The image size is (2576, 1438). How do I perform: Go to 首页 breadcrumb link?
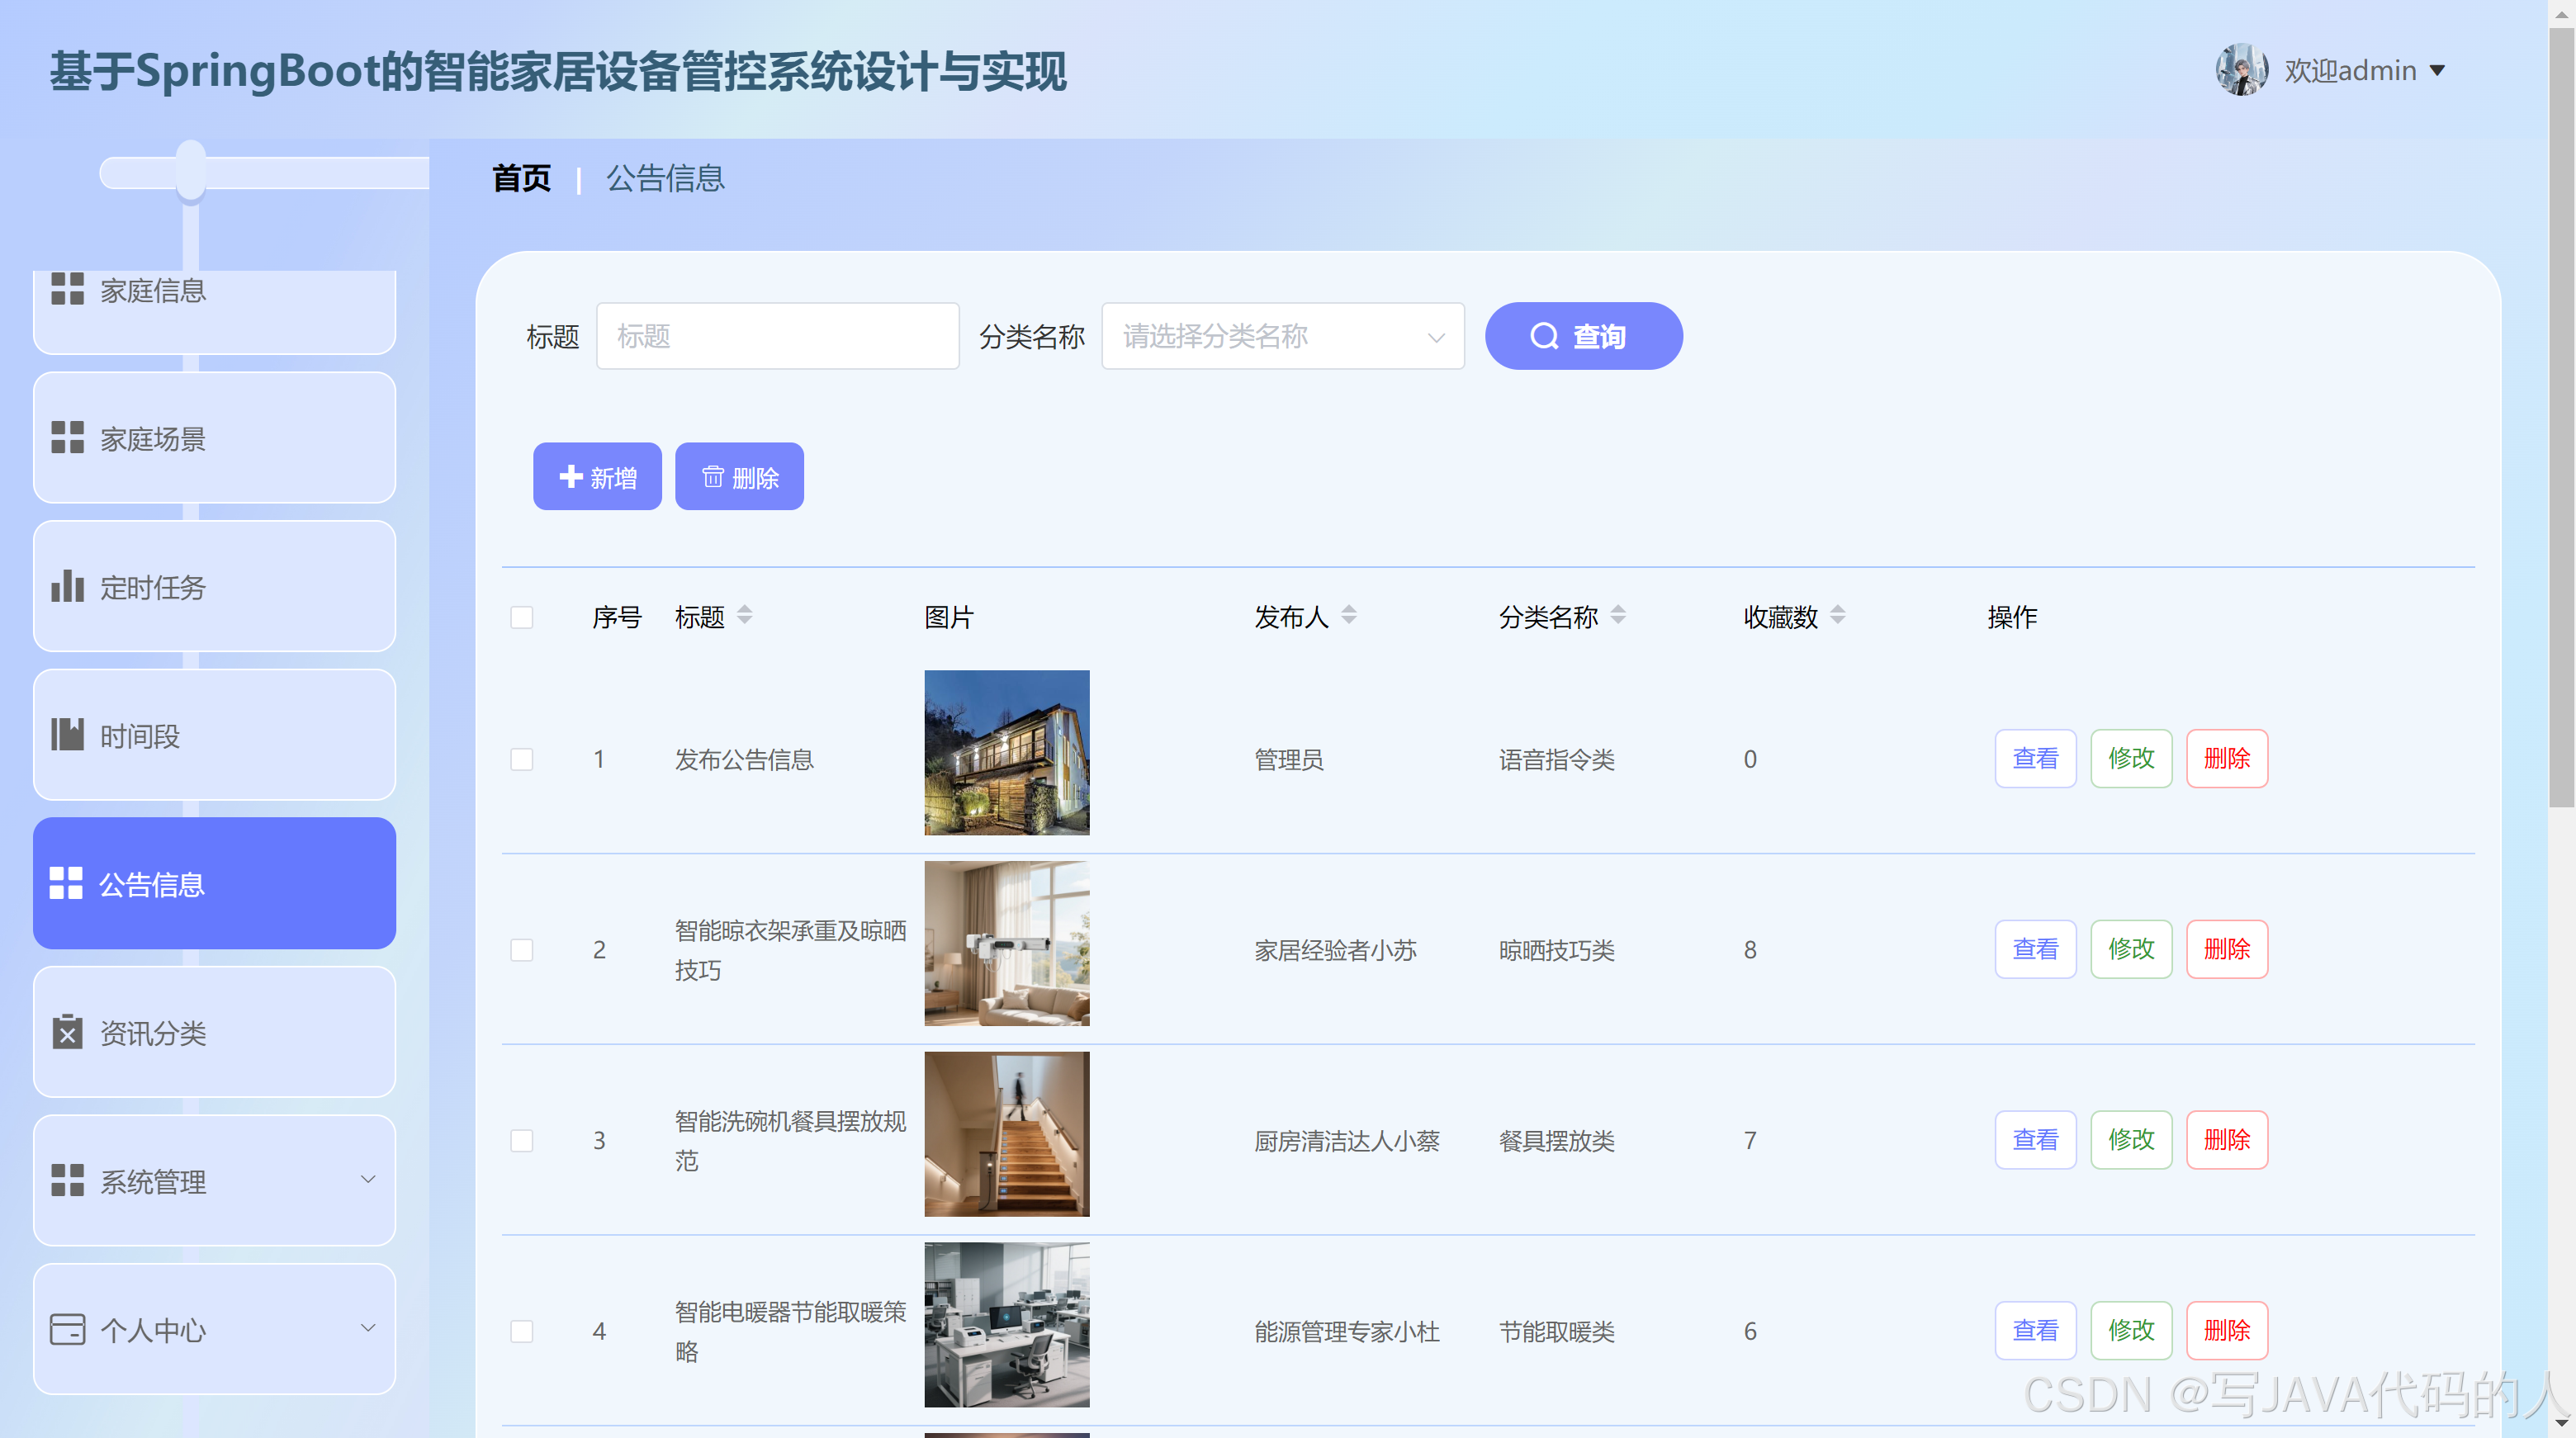522,178
